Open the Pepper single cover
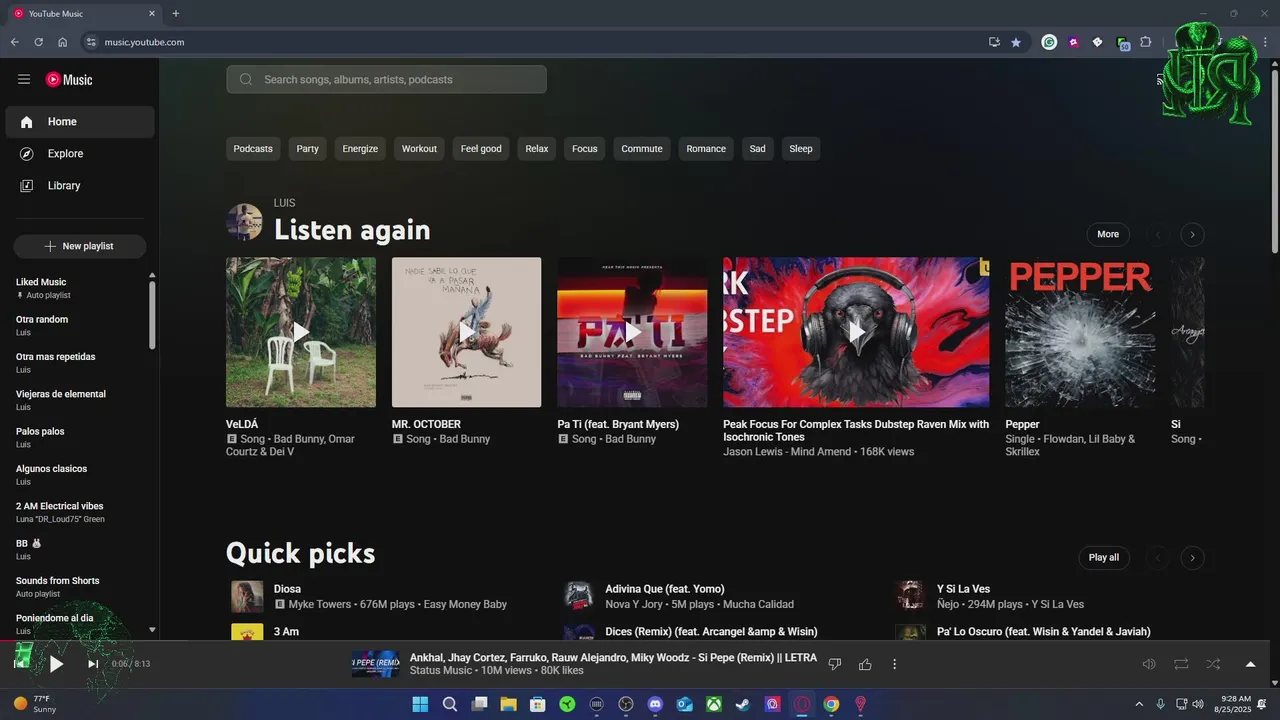Image resolution: width=1280 pixels, height=720 pixels. [x=1080, y=332]
